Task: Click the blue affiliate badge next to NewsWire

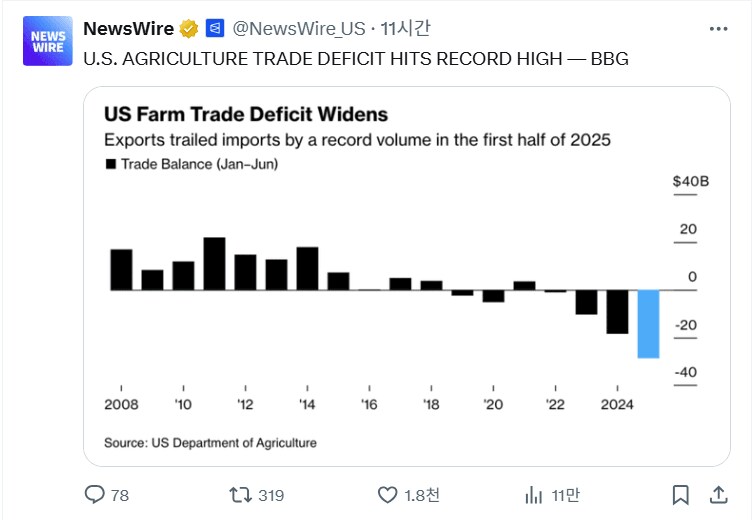Action: [x=215, y=28]
